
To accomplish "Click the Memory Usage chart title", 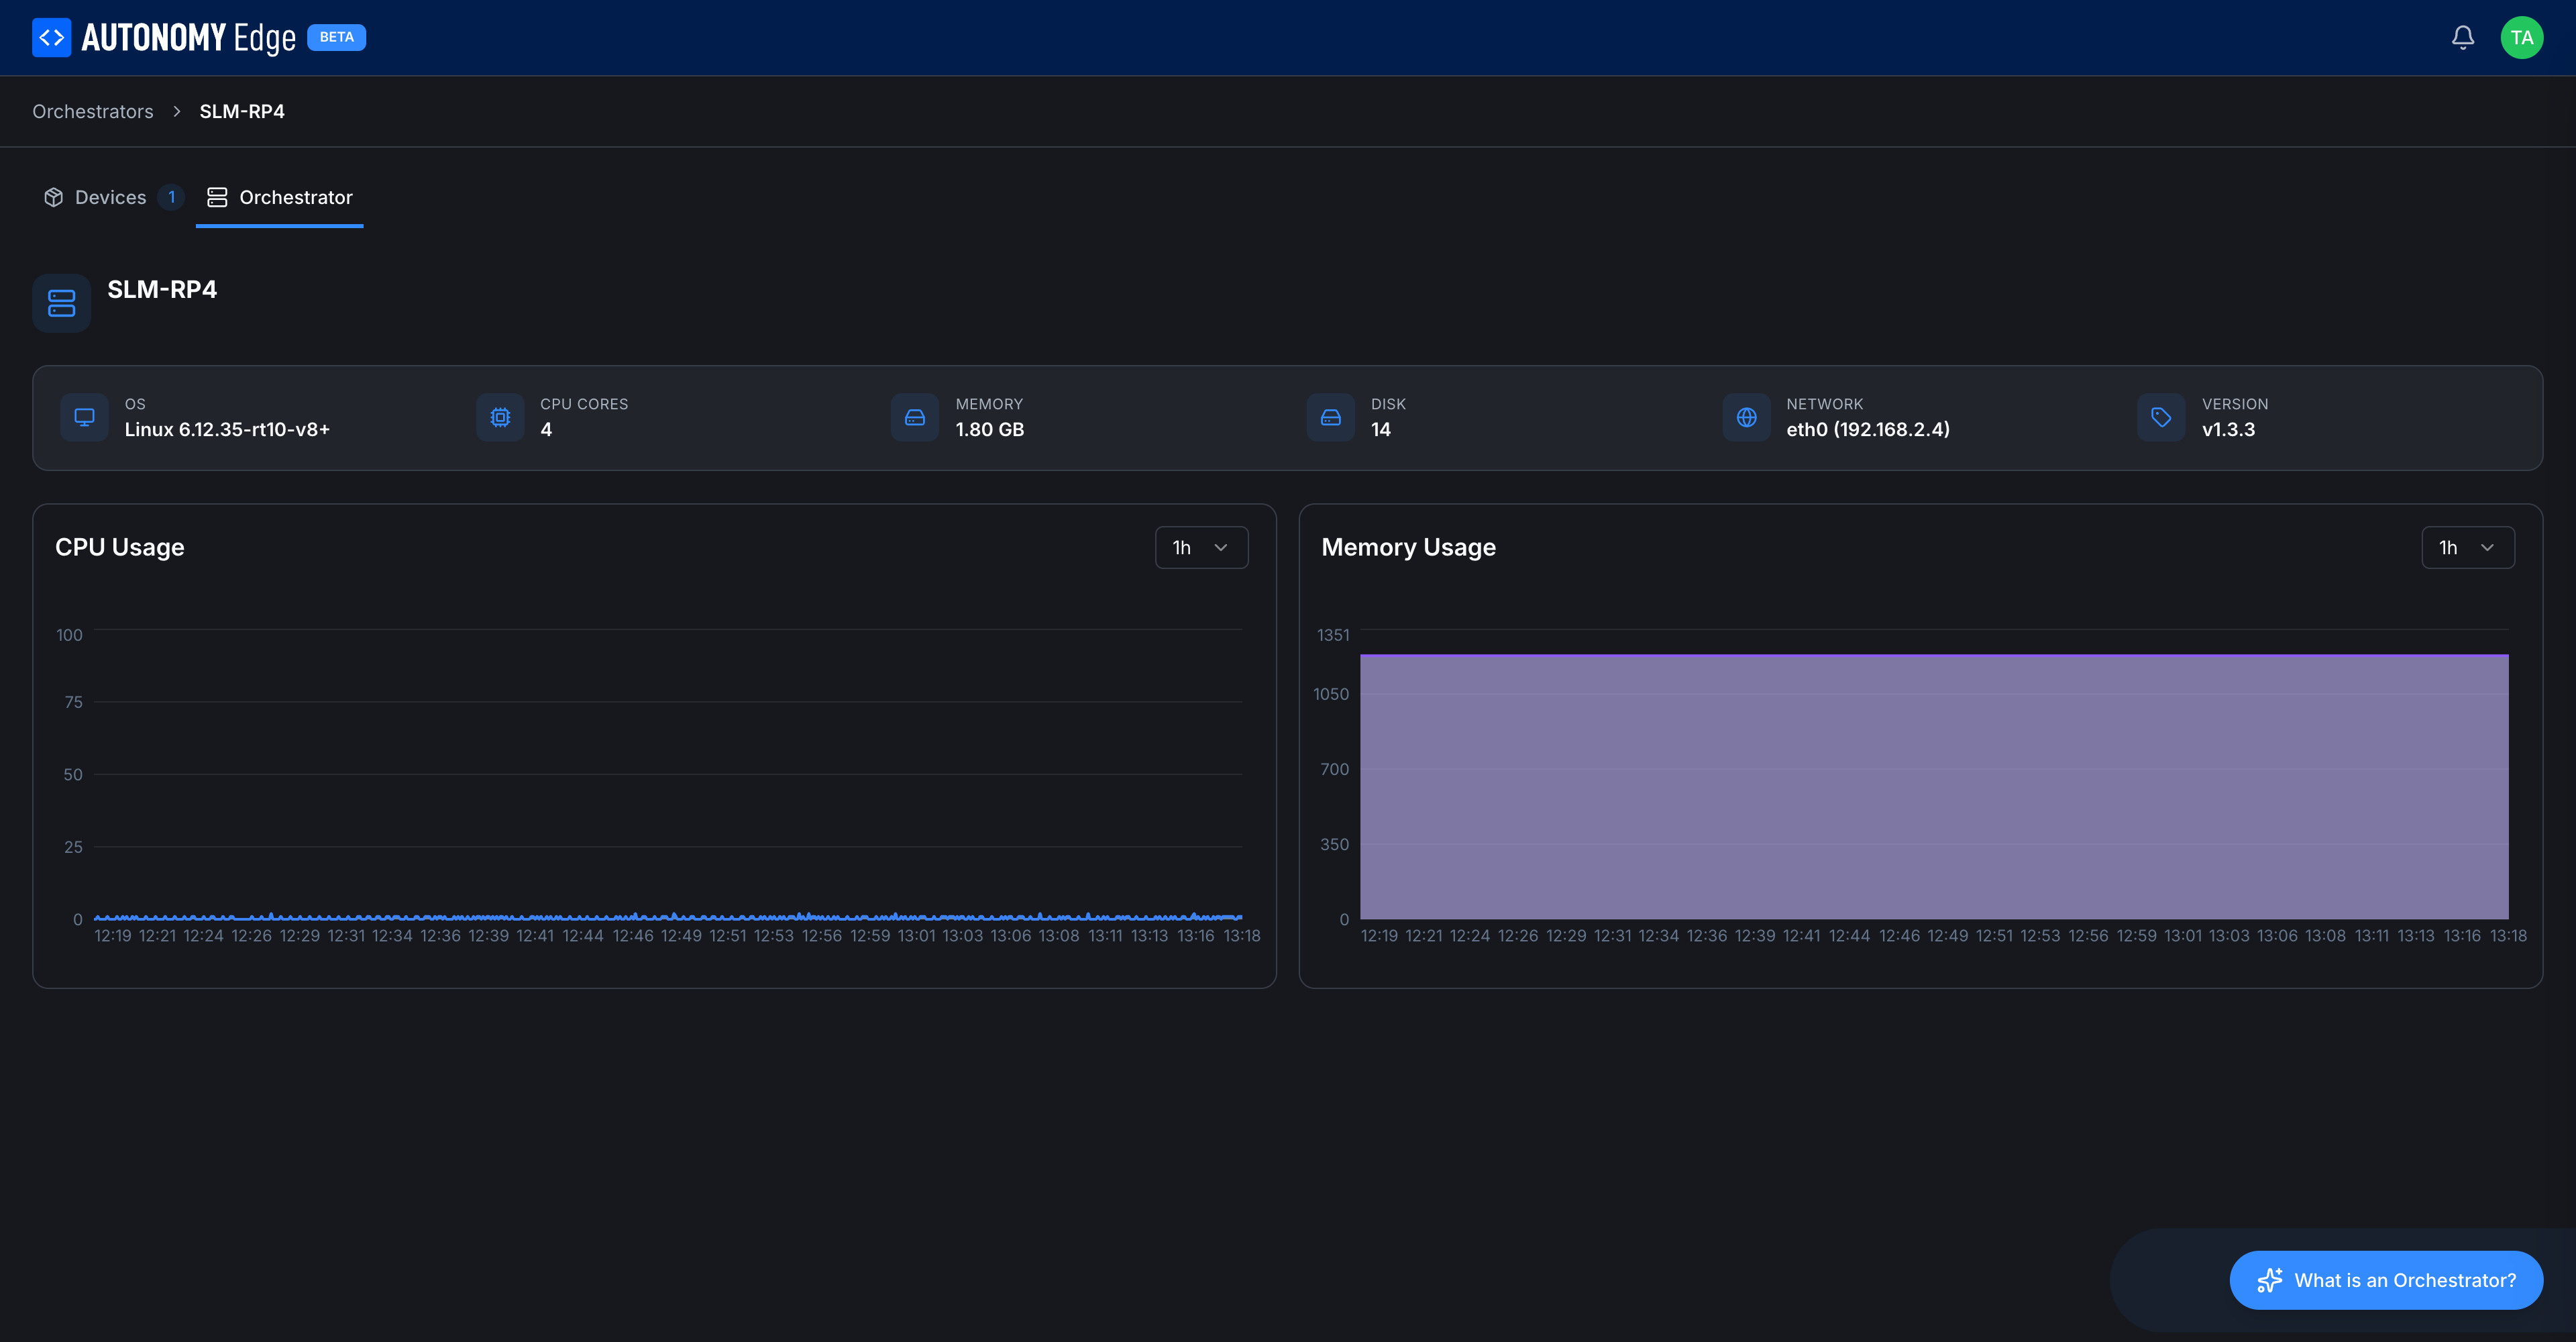I will [x=1408, y=547].
